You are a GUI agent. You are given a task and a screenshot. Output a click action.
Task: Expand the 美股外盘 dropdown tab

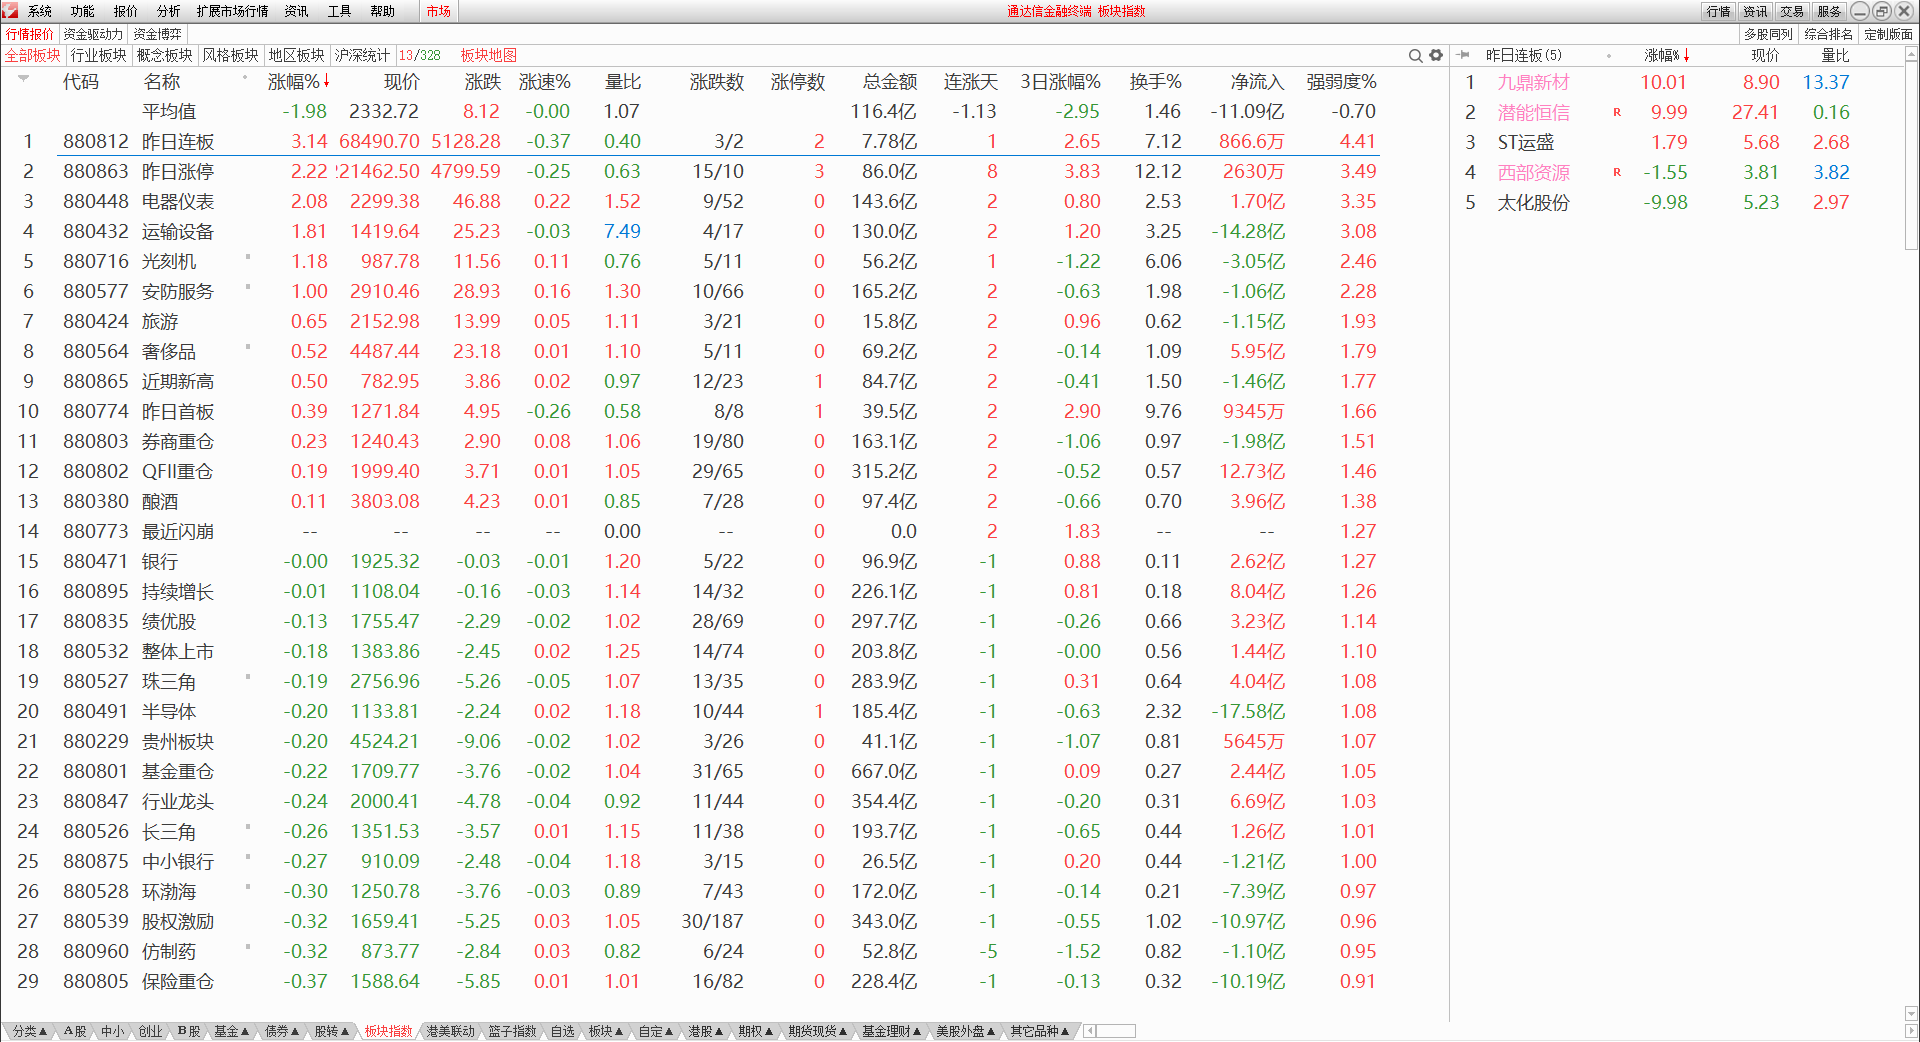click(x=966, y=1031)
